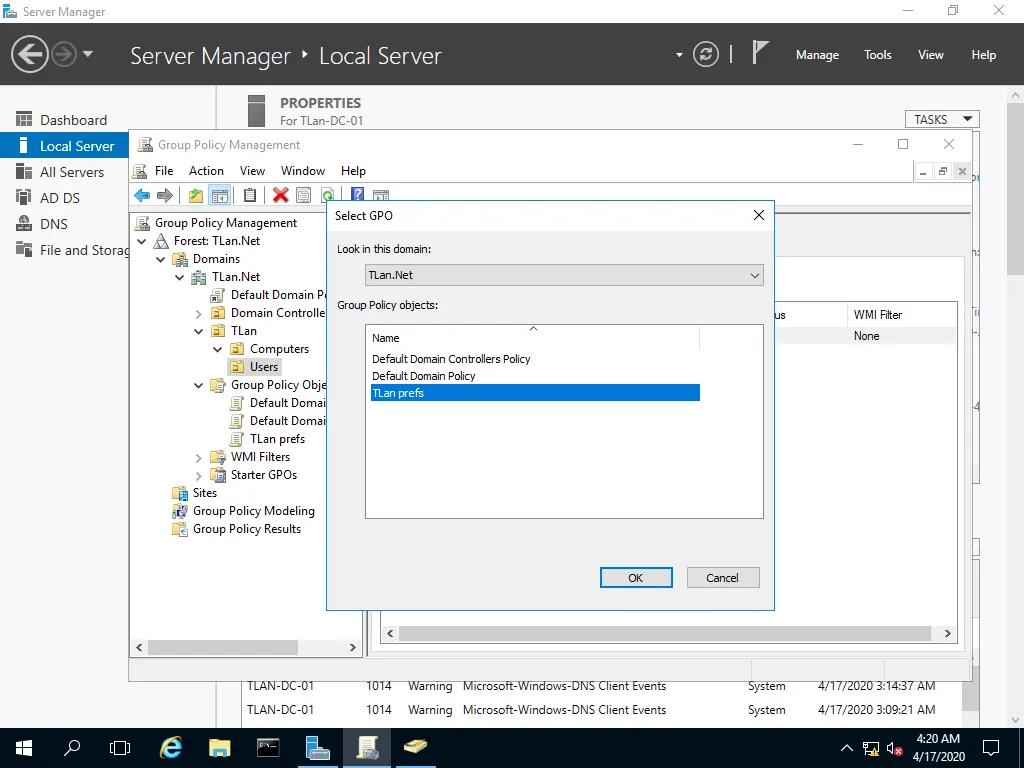Screen dimensions: 1024x768
Task: Open the TASKS dropdown
Action: pyautogui.click(x=942, y=119)
